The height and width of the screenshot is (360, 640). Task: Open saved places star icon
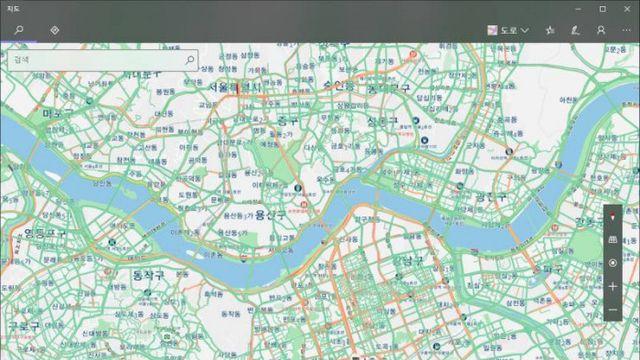(550, 30)
